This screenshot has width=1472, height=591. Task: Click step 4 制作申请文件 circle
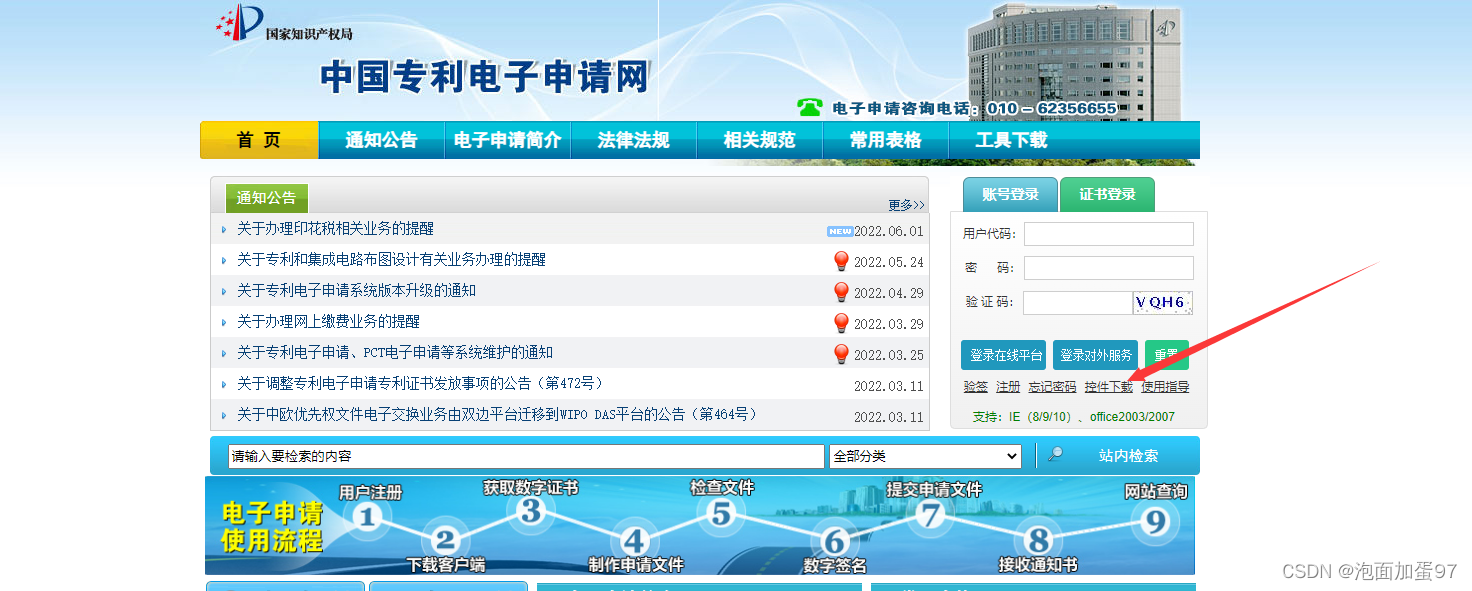click(634, 542)
